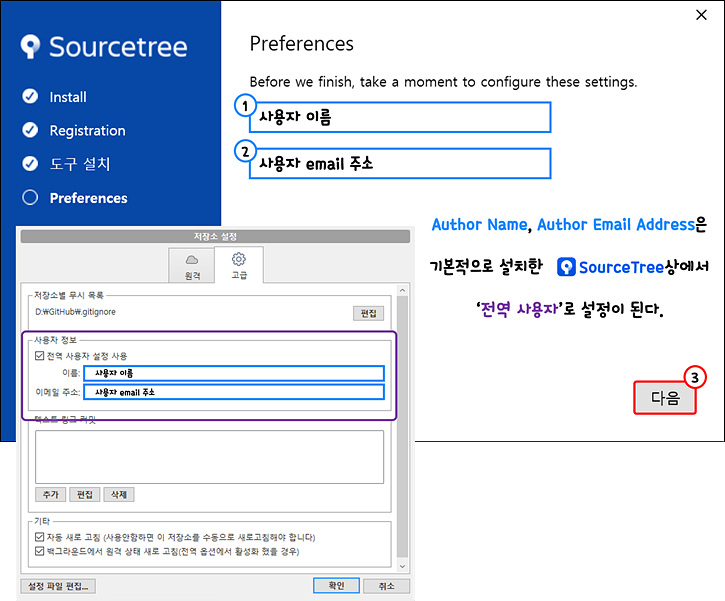The height and width of the screenshot is (601, 725).
Task: Click the D:\GitHub\.gitignore path text
Action: (75, 312)
